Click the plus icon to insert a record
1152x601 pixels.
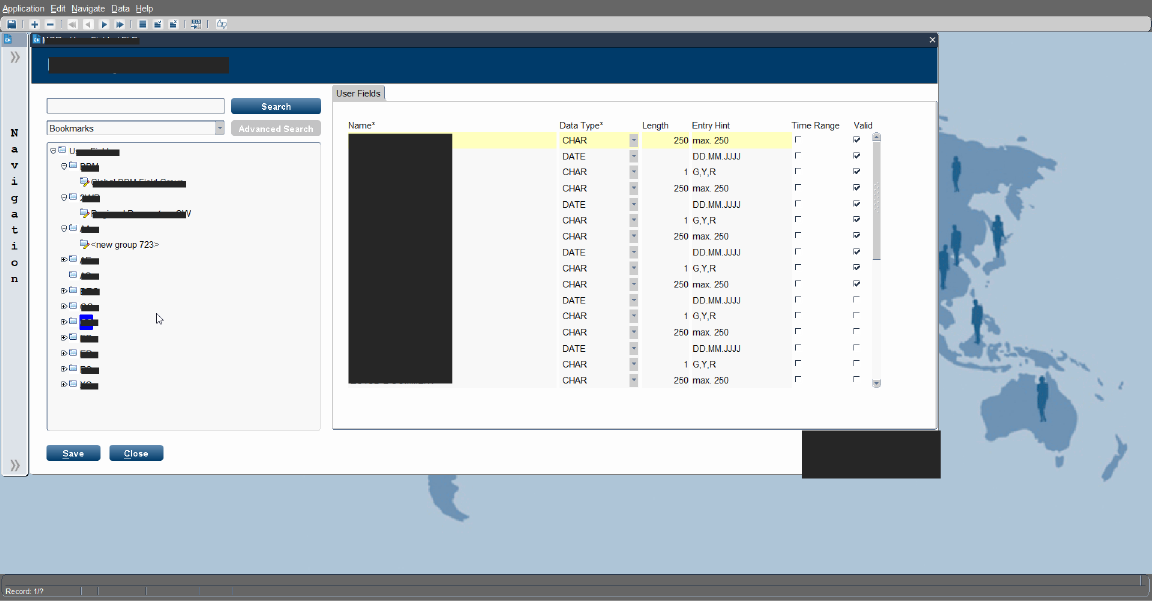34,23
